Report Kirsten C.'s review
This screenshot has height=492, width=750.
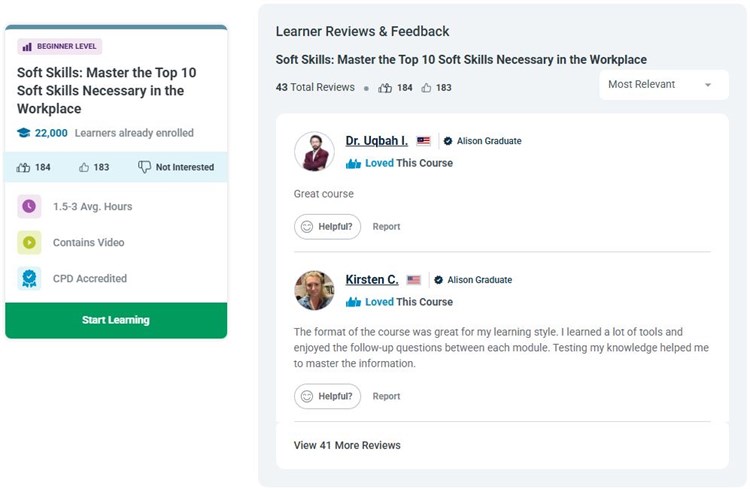[386, 396]
